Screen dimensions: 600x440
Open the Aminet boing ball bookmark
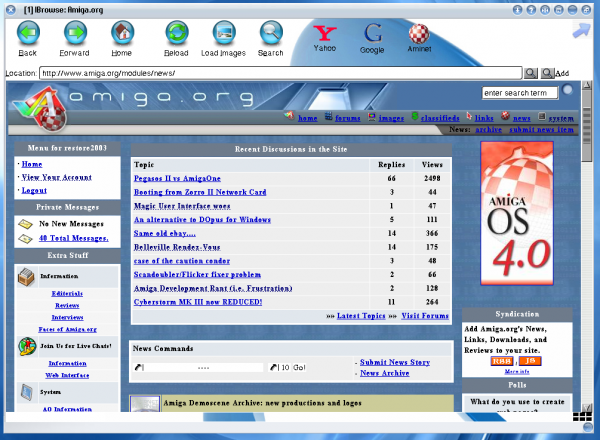(419, 38)
